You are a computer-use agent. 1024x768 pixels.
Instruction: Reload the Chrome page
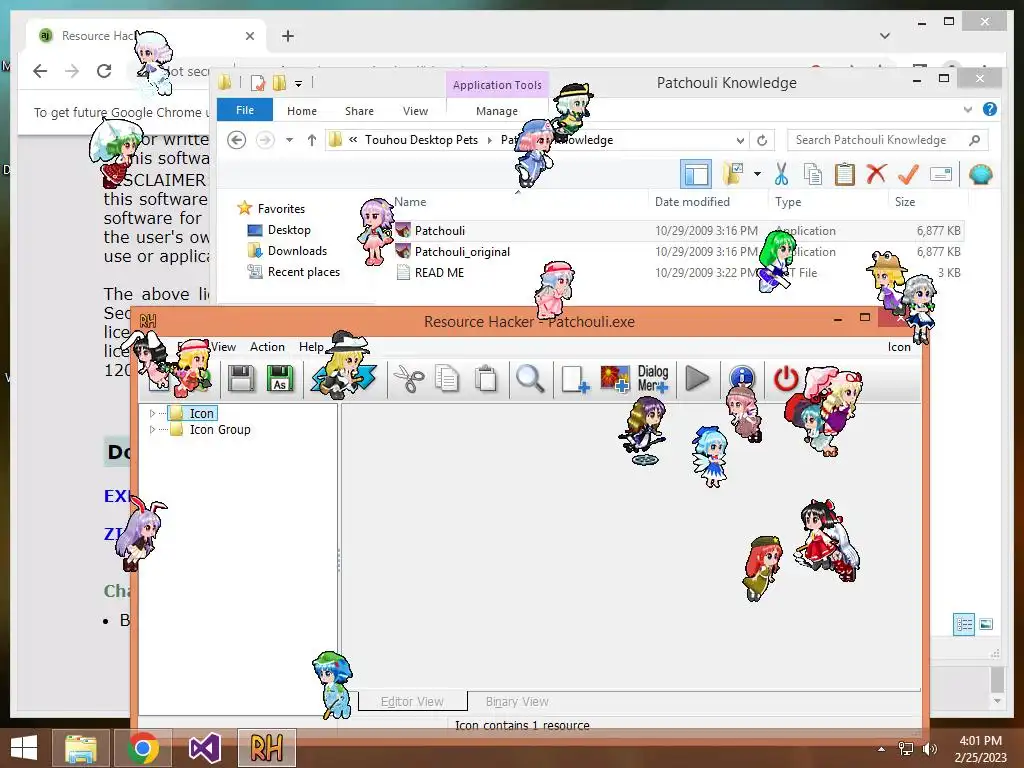tap(104, 71)
